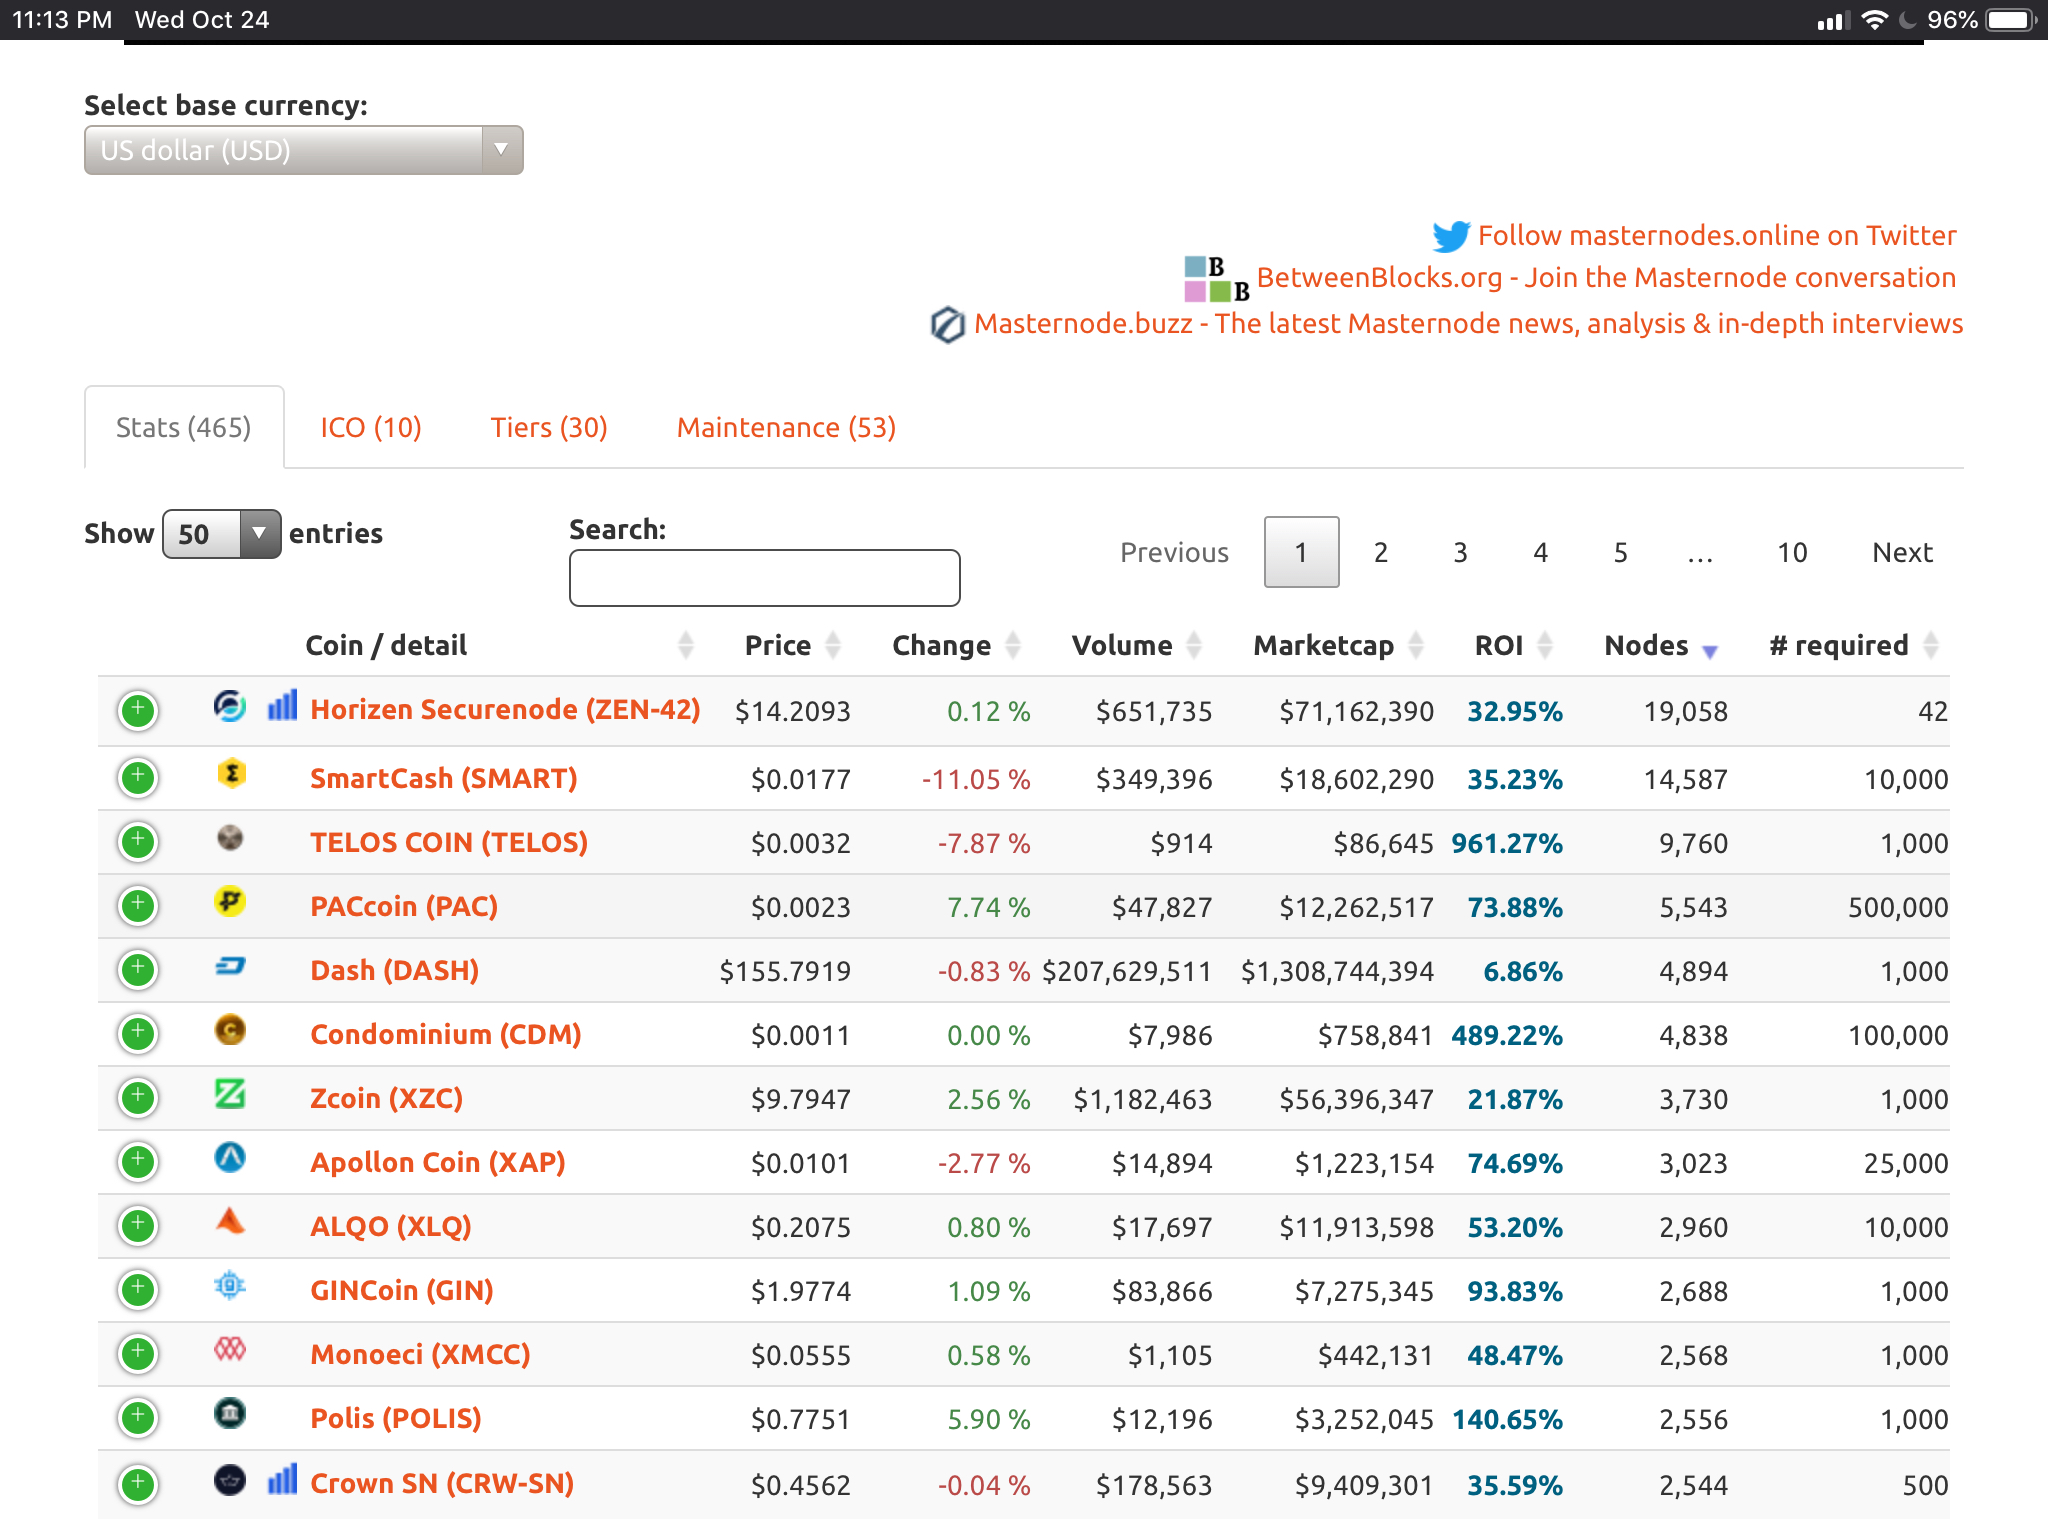
Task: Click the Masternode.buzz hexagon logo
Action: tap(947, 325)
